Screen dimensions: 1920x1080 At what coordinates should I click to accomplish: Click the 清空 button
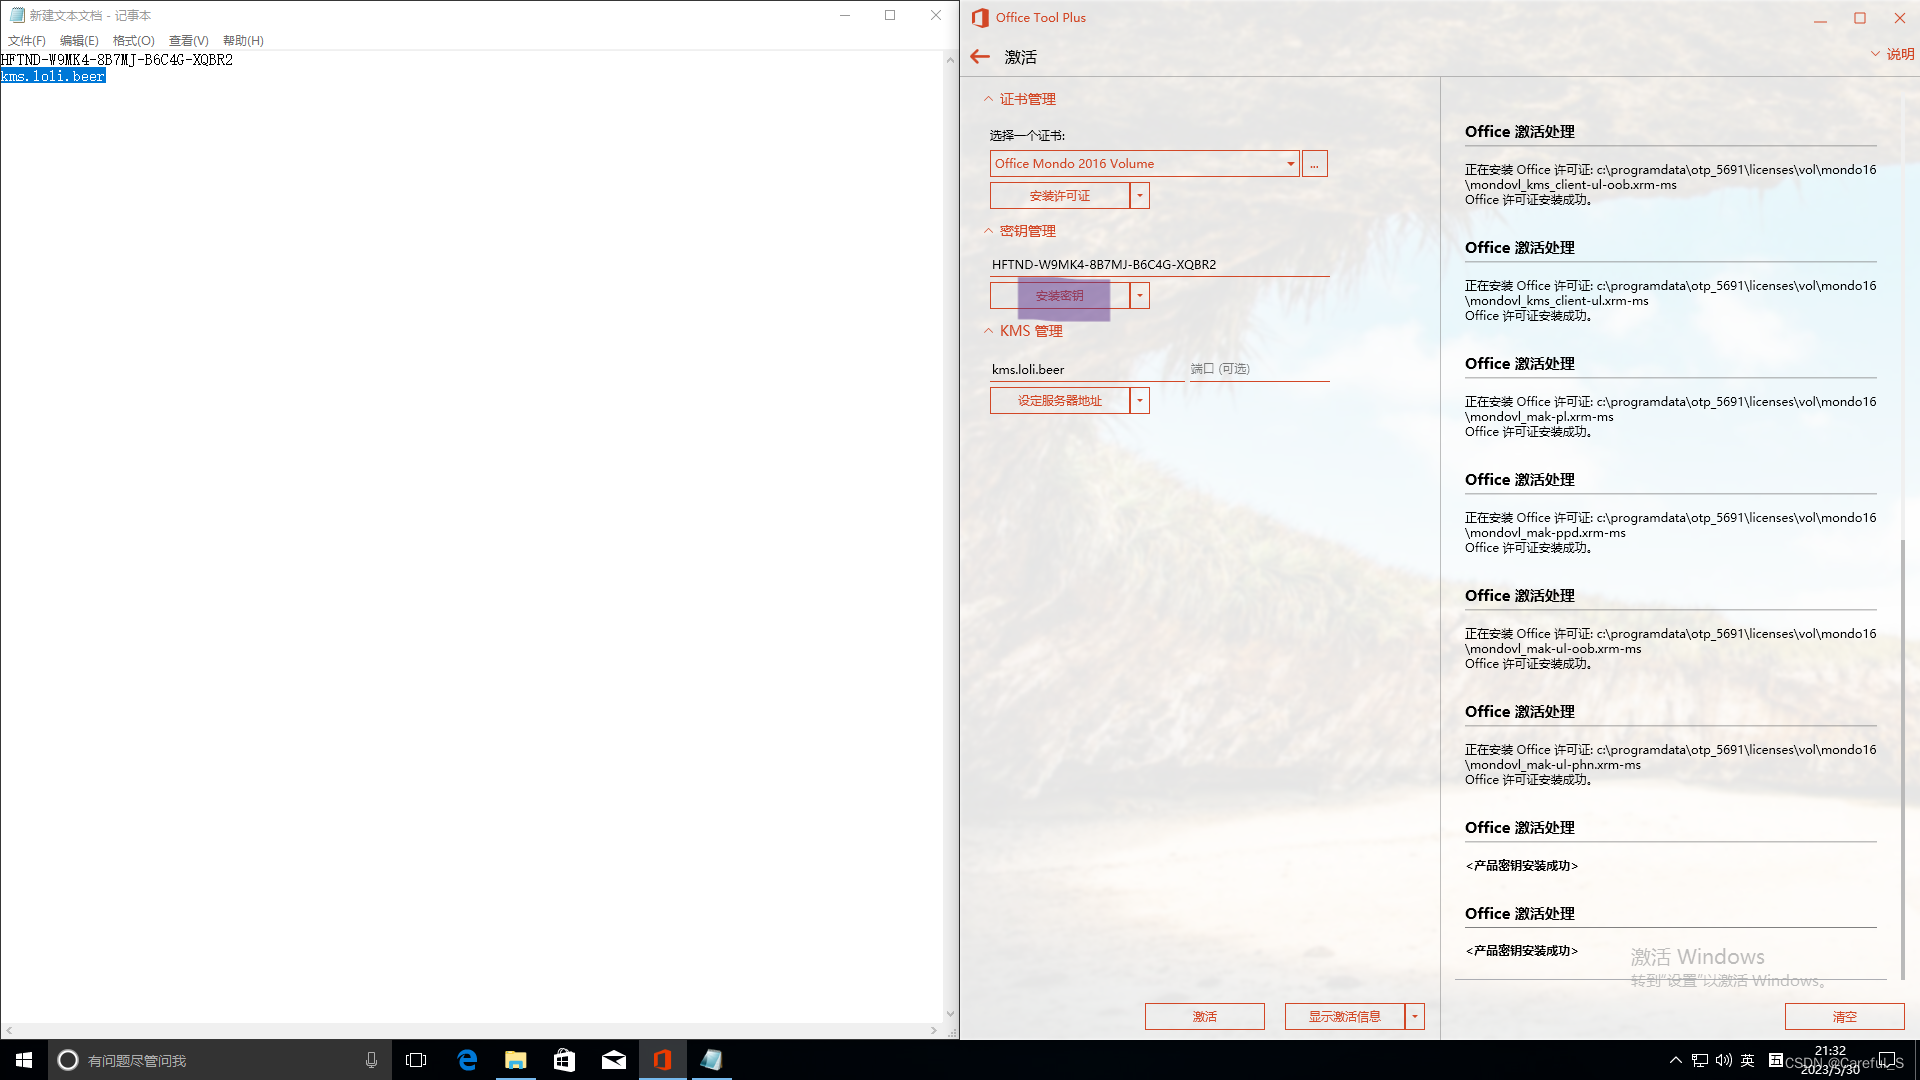(x=1844, y=1017)
